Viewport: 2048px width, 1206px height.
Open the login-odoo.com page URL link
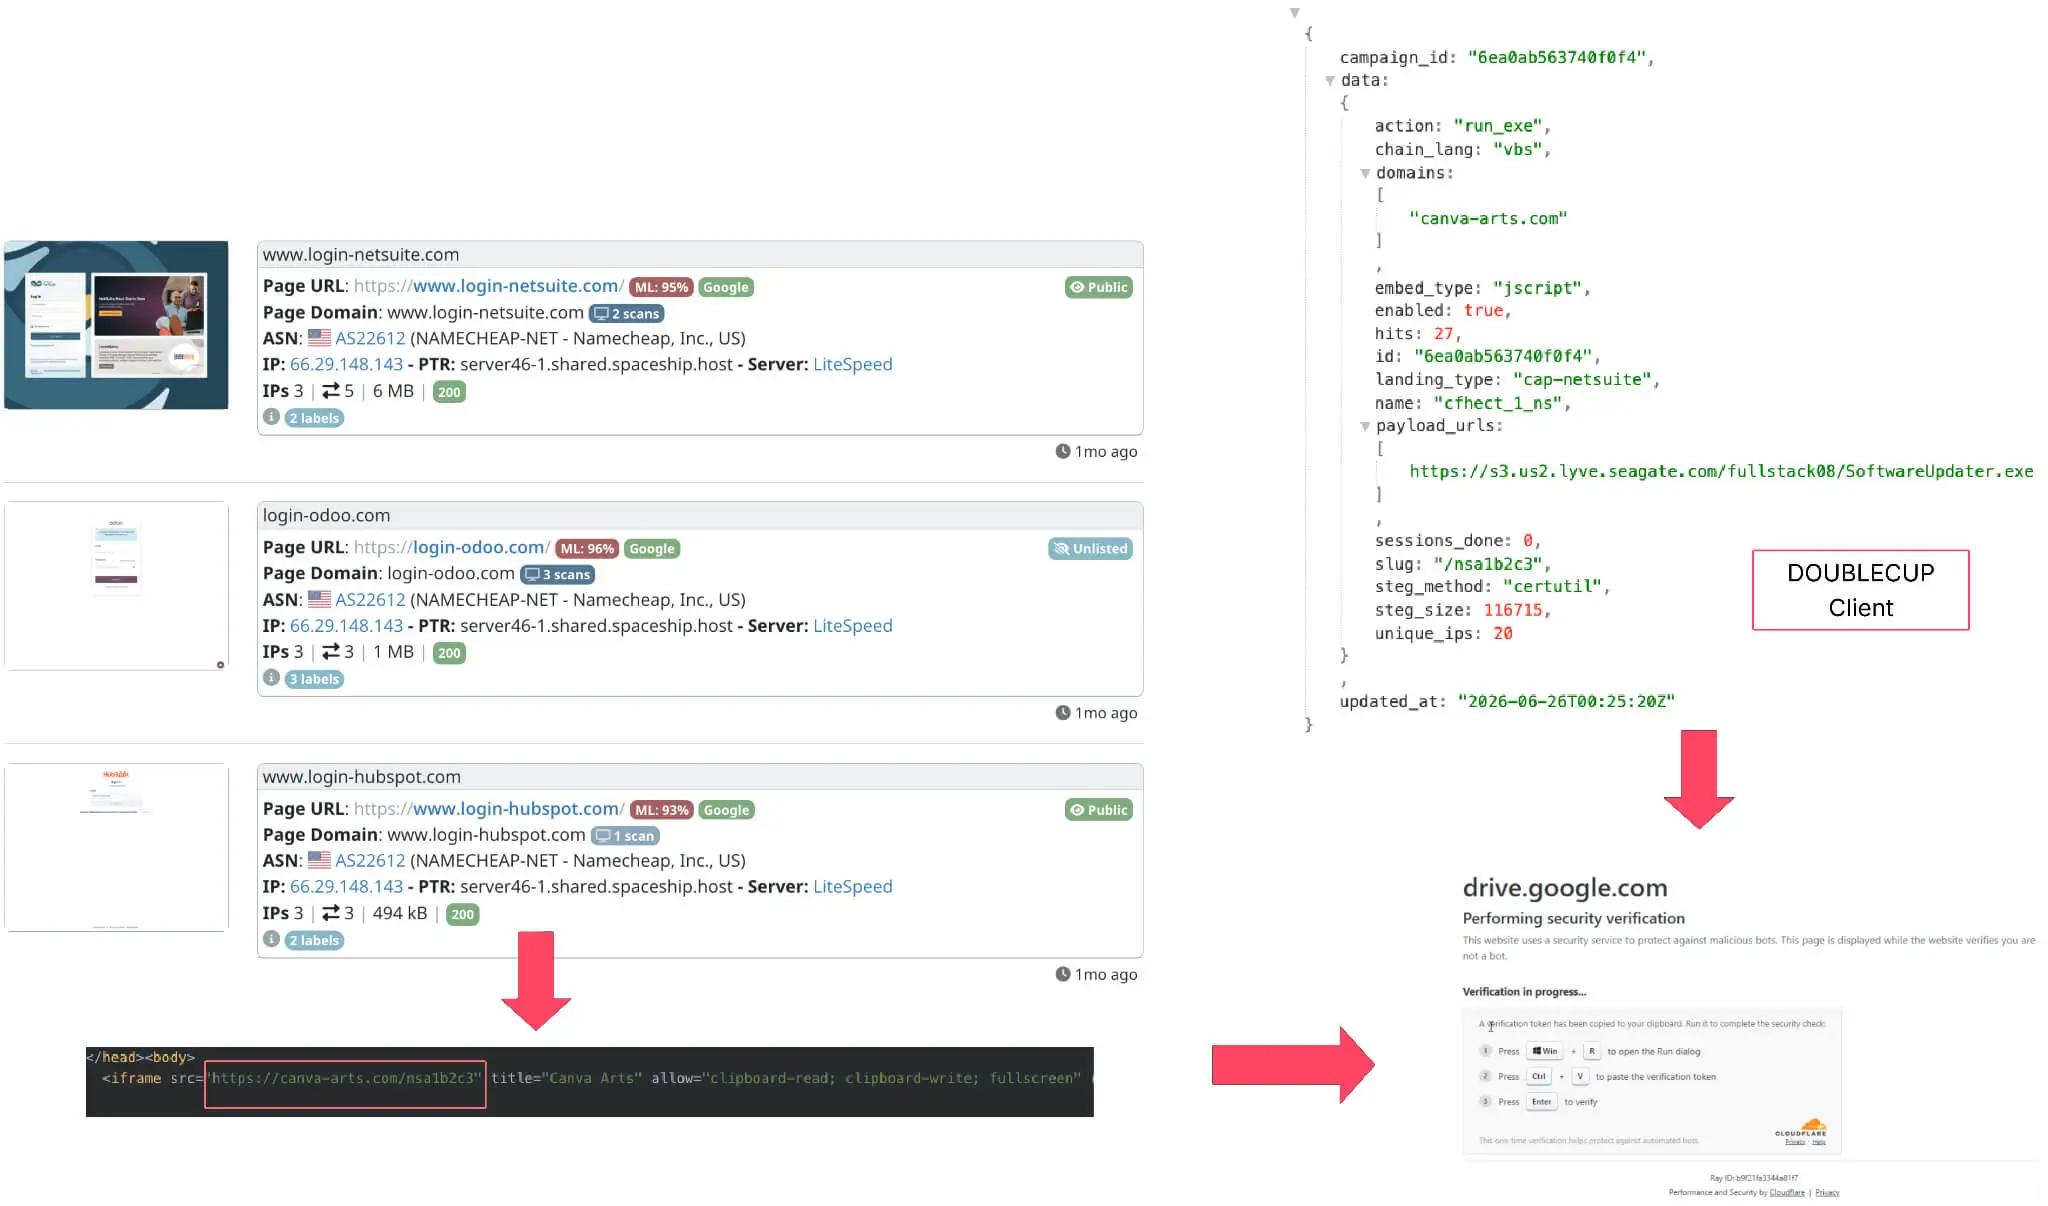pyautogui.click(x=451, y=547)
